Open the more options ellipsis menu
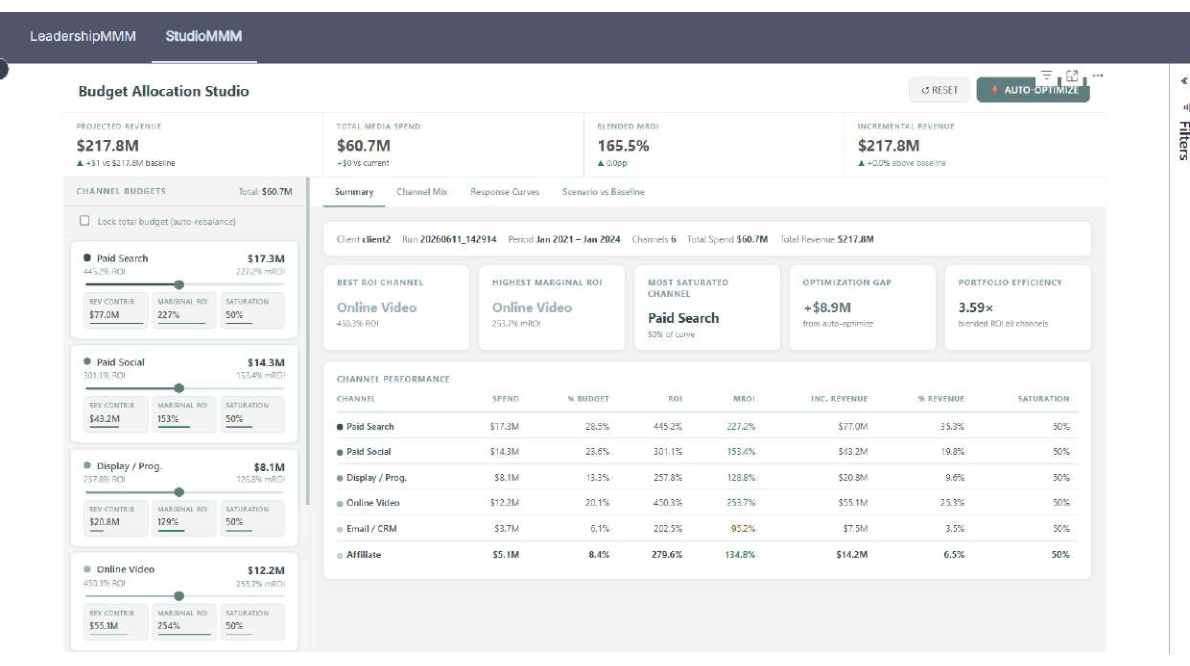The image size is (1190, 666). coord(1097,75)
